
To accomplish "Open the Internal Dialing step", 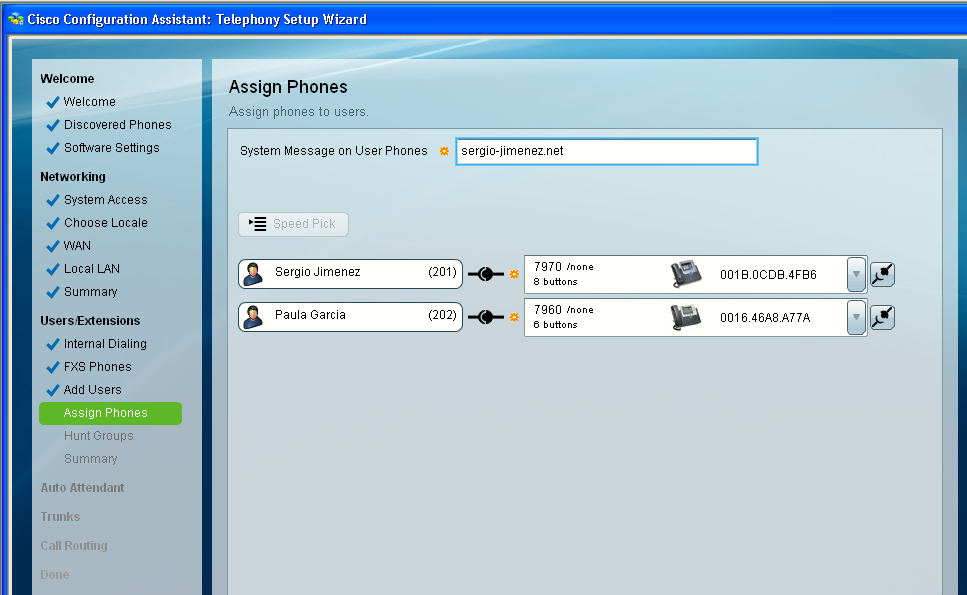I will click(x=105, y=343).
